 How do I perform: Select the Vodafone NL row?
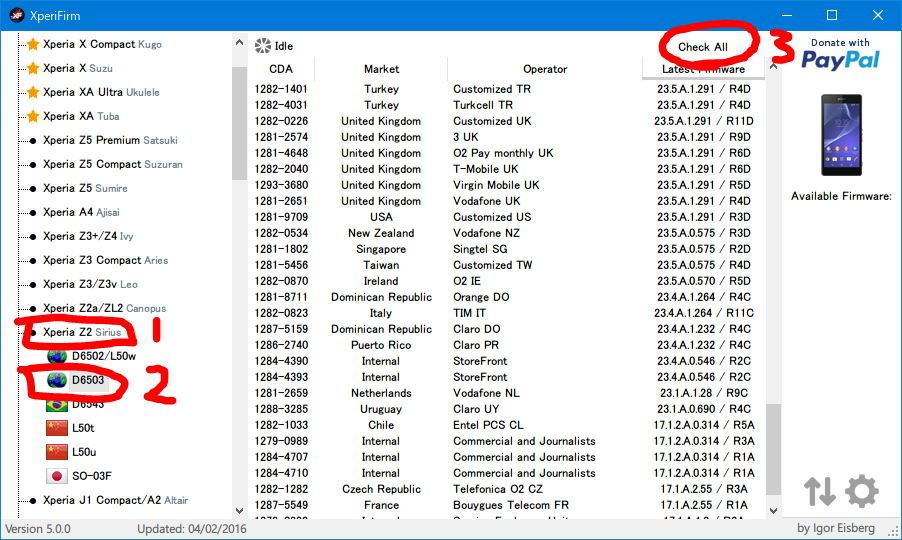(x=507, y=393)
